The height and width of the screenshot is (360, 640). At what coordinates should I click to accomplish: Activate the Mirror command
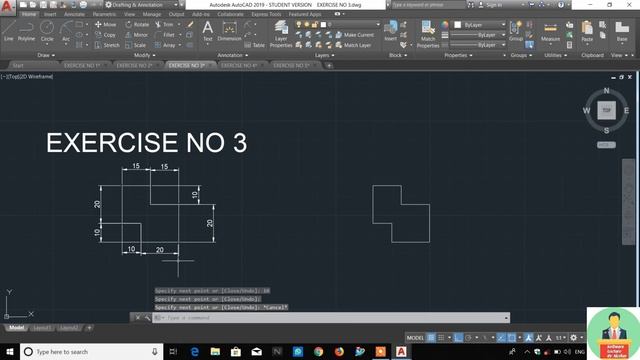tap(137, 35)
